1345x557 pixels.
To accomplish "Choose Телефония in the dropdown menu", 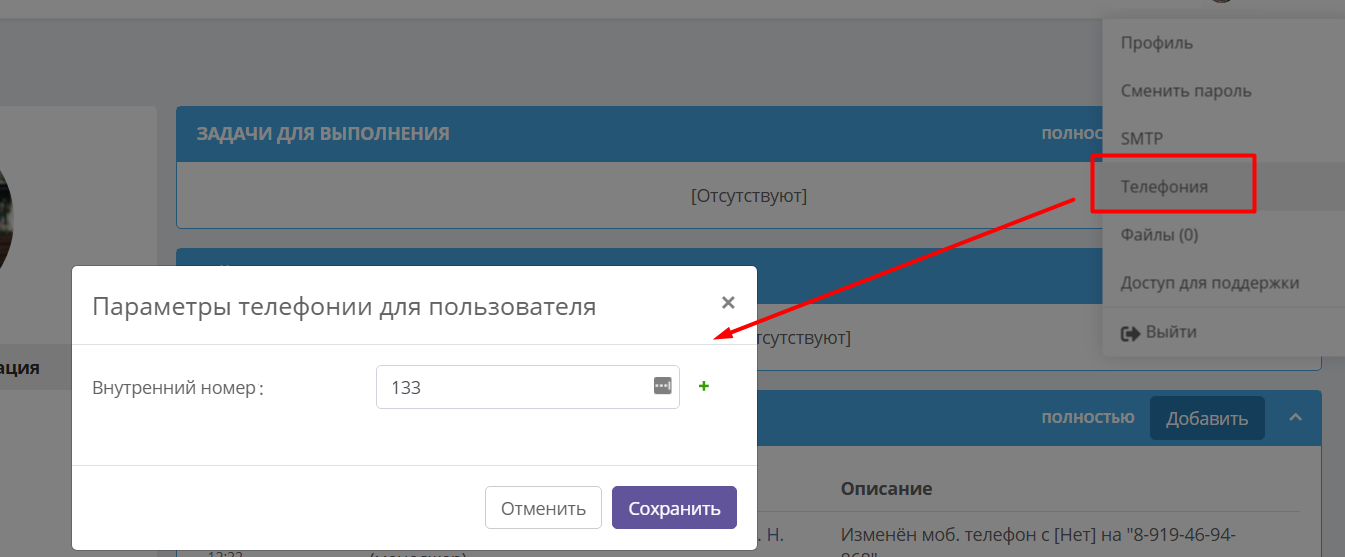I will coord(1164,187).
